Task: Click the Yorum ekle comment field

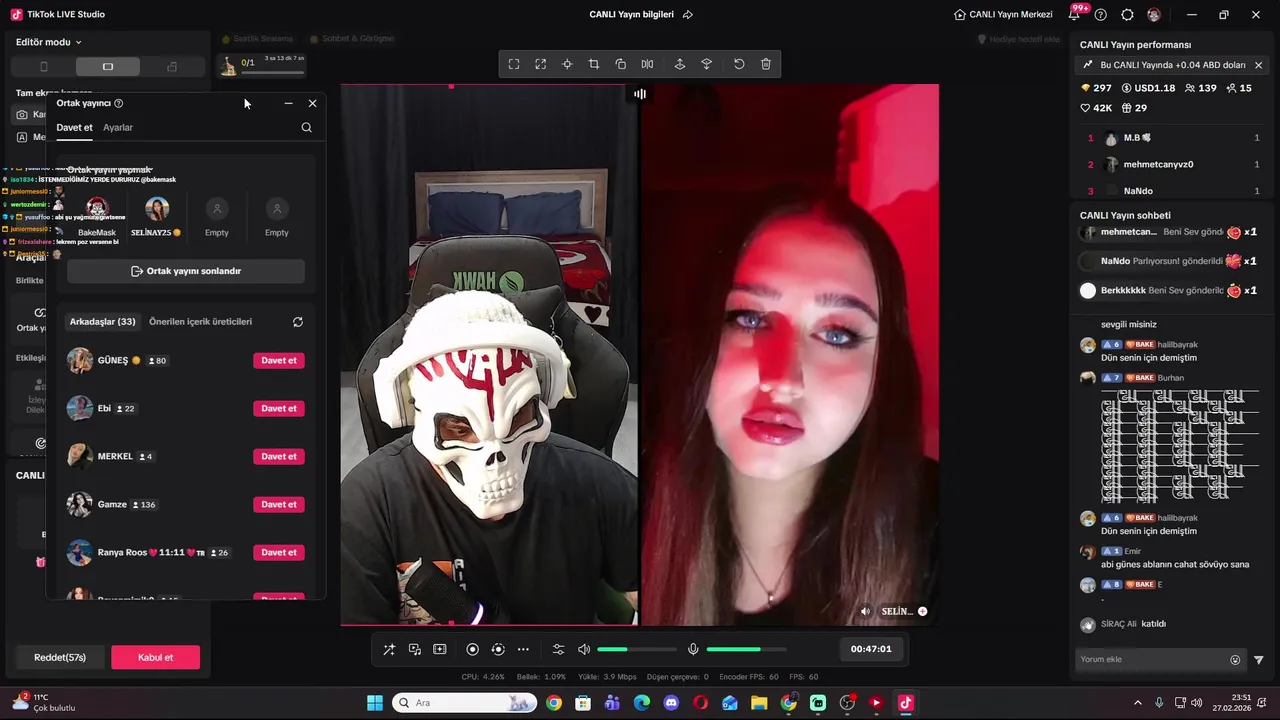Action: click(x=1150, y=659)
